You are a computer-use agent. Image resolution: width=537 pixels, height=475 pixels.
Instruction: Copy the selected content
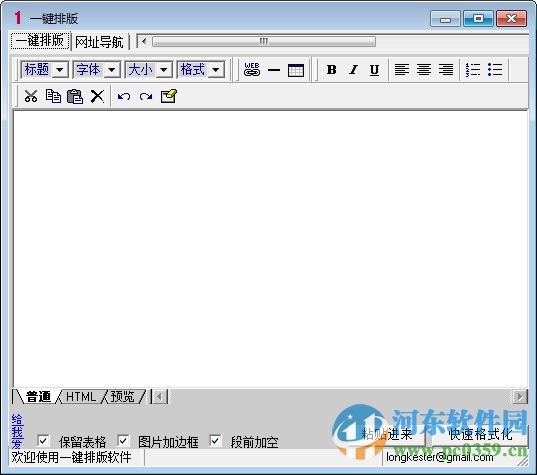tap(53, 96)
